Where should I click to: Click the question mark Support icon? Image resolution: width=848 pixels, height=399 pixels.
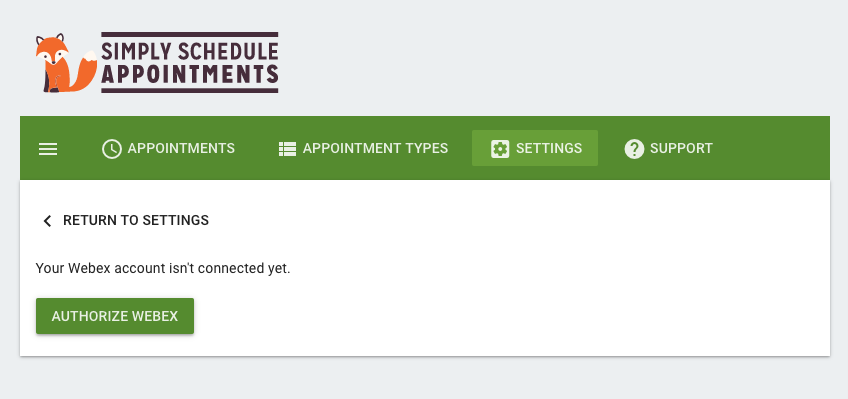point(634,149)
